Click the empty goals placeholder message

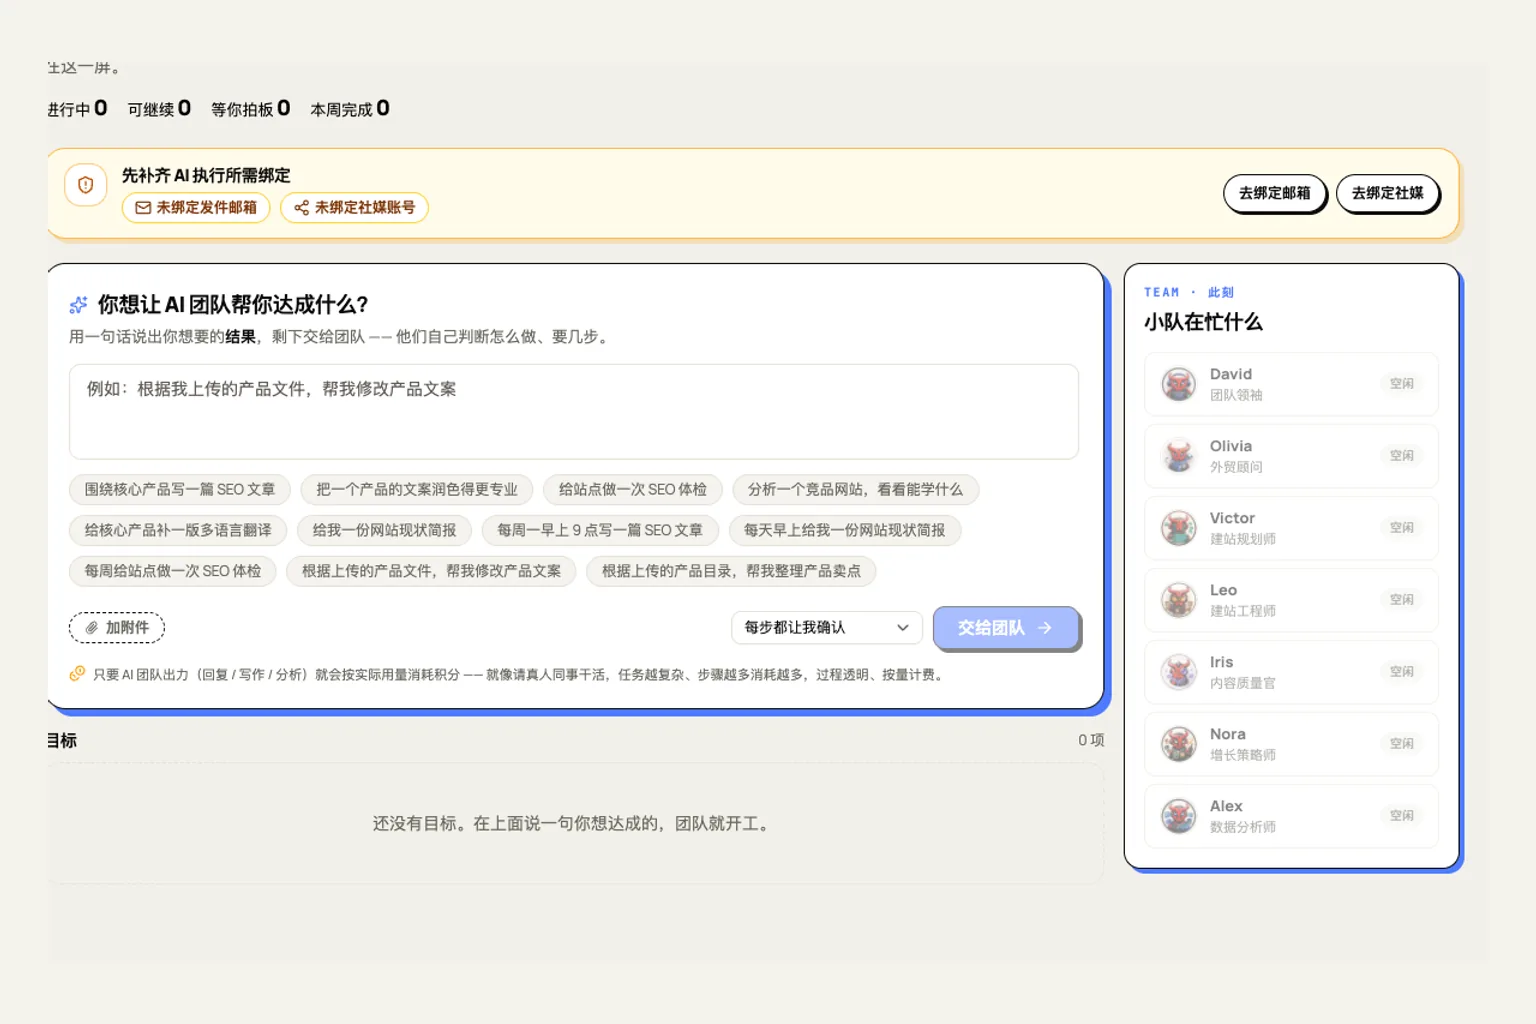coord(574,824)
